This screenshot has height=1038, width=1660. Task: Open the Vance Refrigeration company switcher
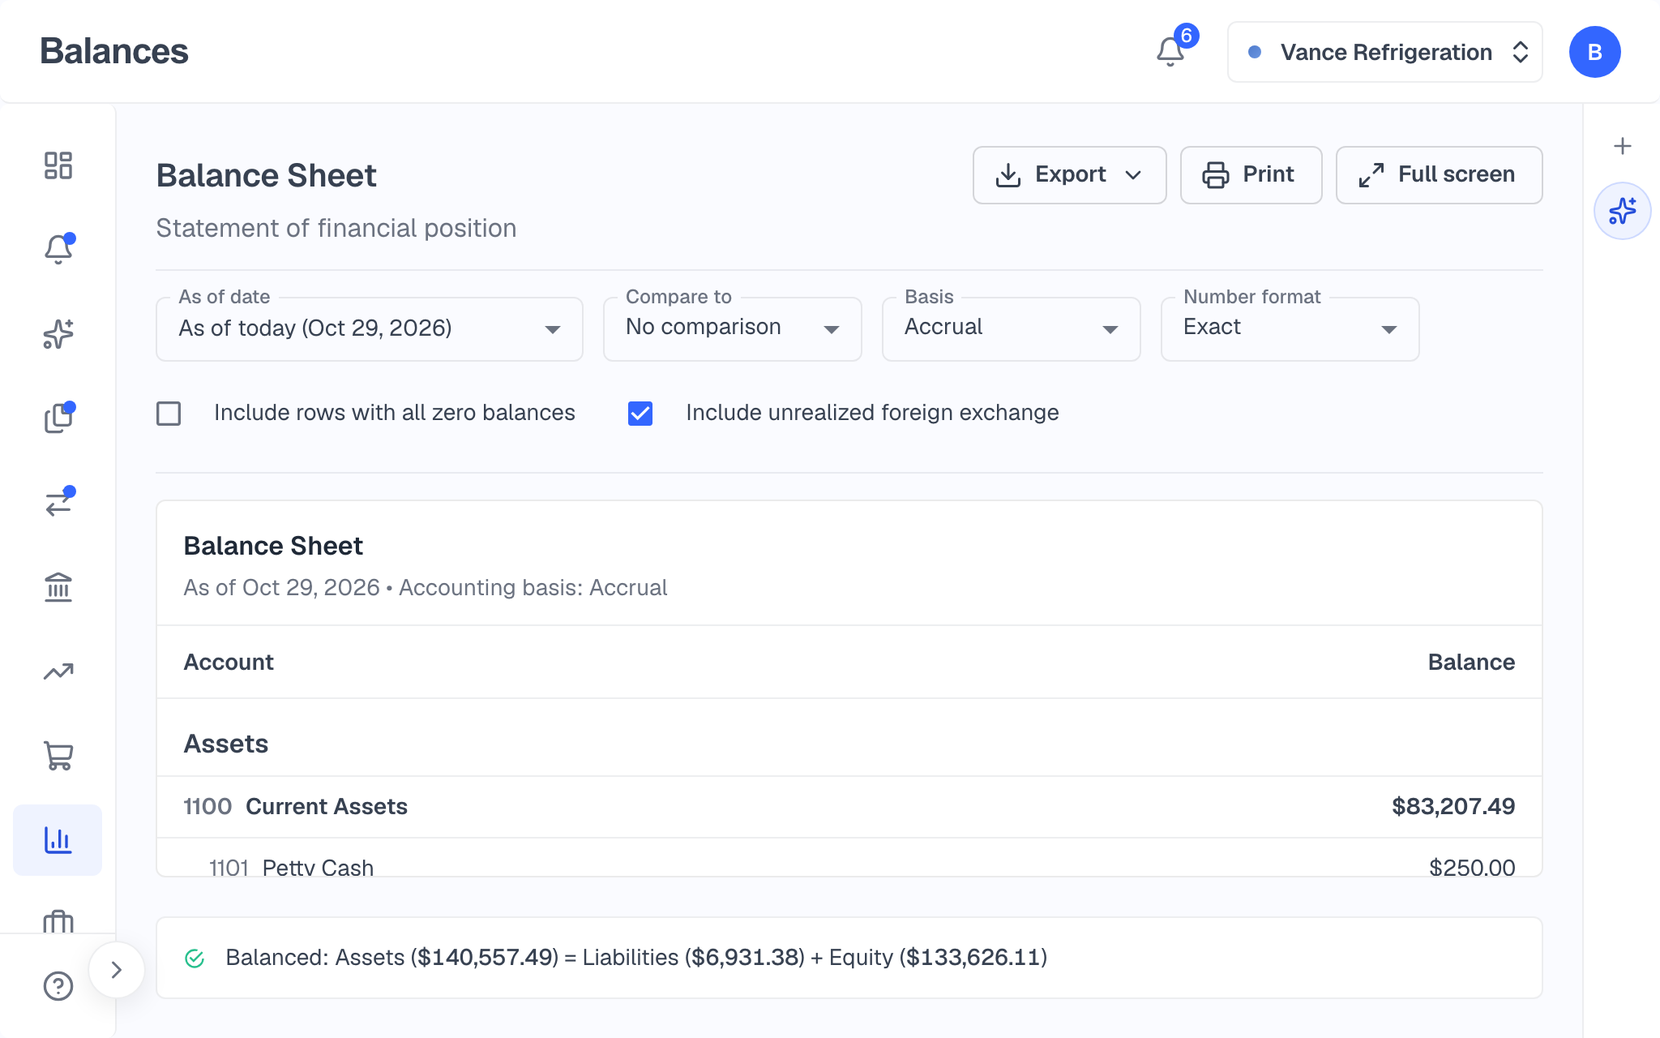pyautogui.click(x=1385, y=52)
